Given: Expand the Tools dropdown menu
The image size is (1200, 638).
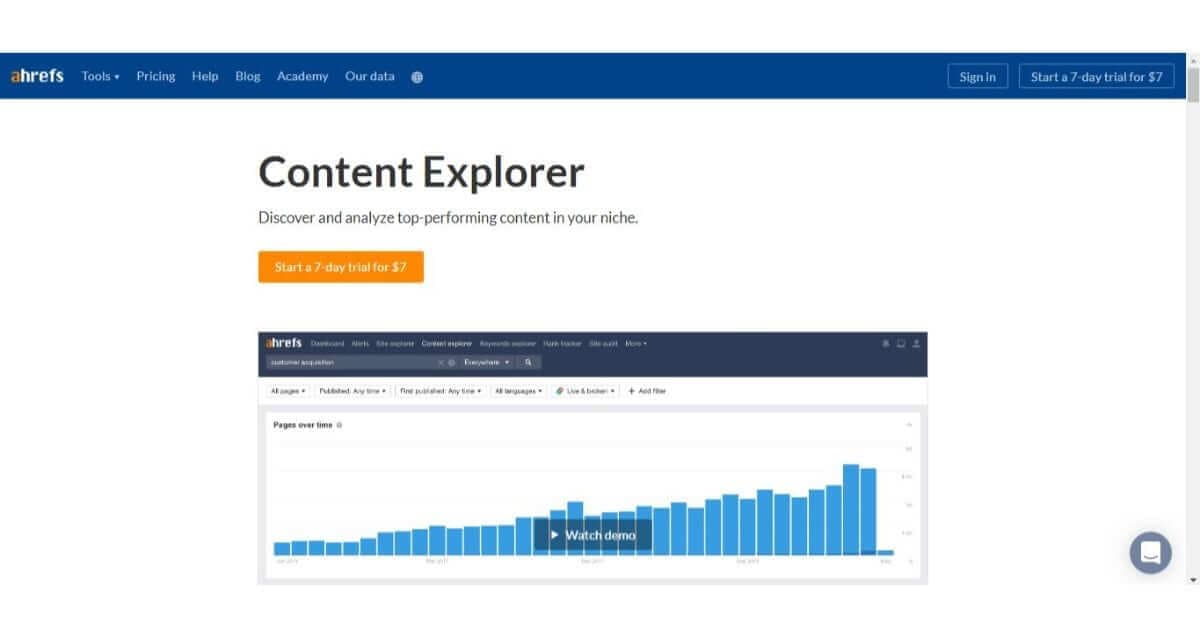Looking at the screenshot, I should click(x=100, y=76).
